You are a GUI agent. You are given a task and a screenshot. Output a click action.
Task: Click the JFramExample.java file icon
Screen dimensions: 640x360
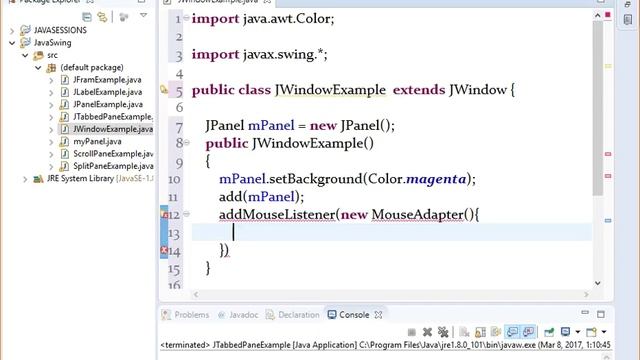[x=64, y=80]
